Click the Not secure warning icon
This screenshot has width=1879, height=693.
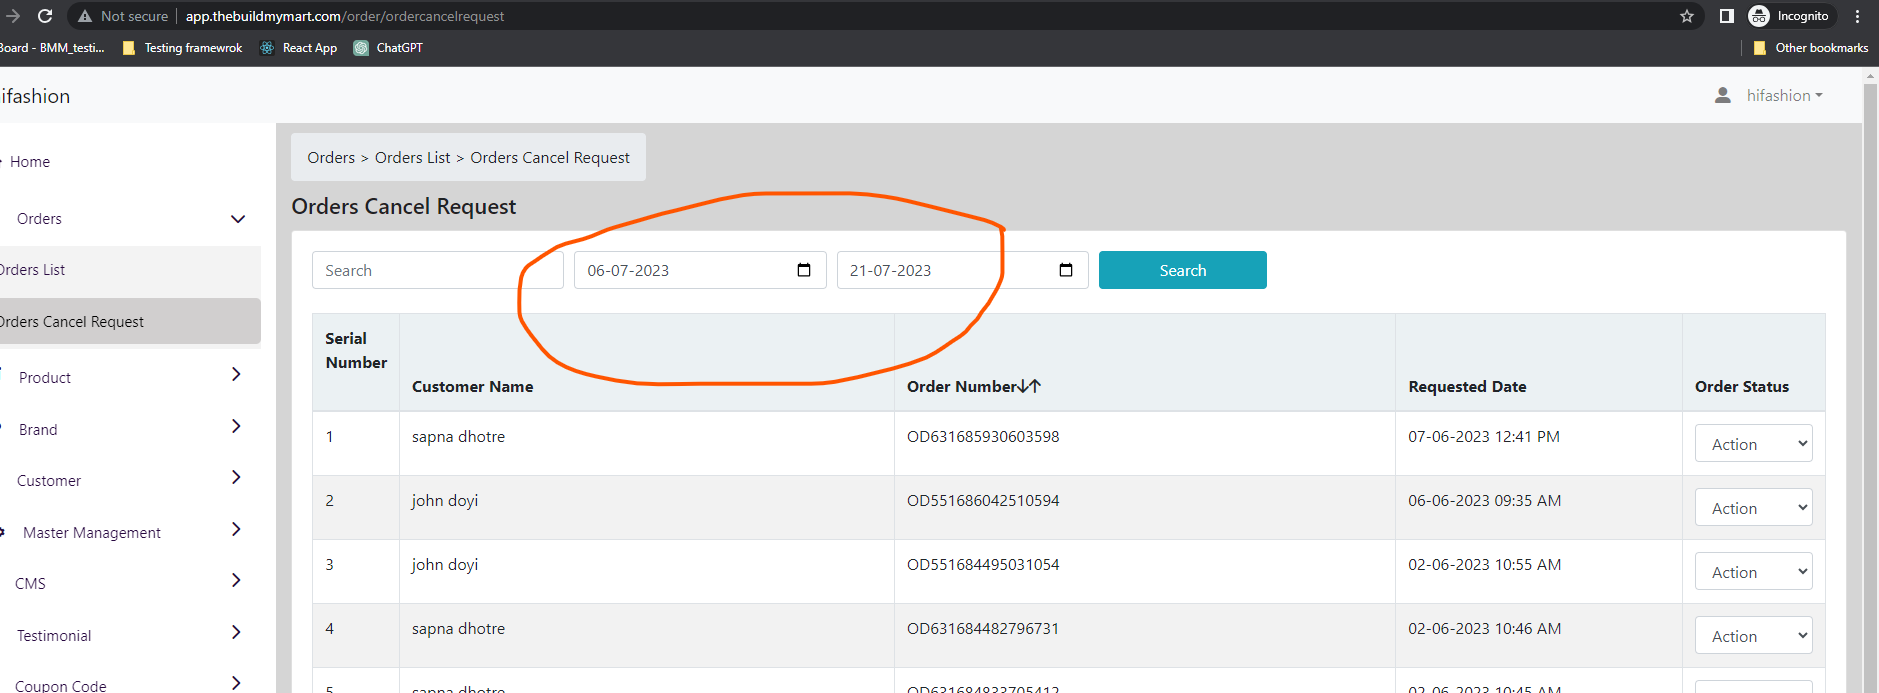coord(85,16)
